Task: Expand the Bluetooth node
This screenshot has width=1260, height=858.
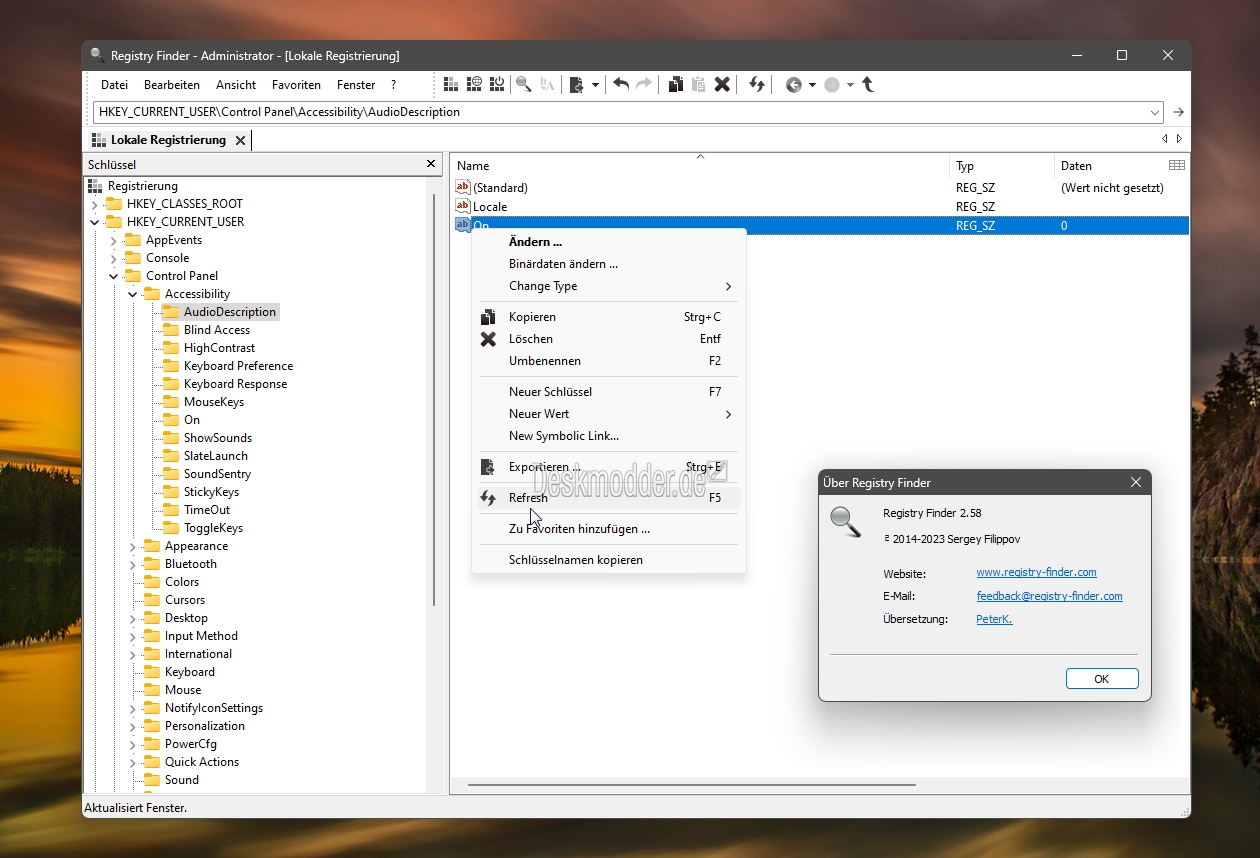Action: [x=132, y=564]
